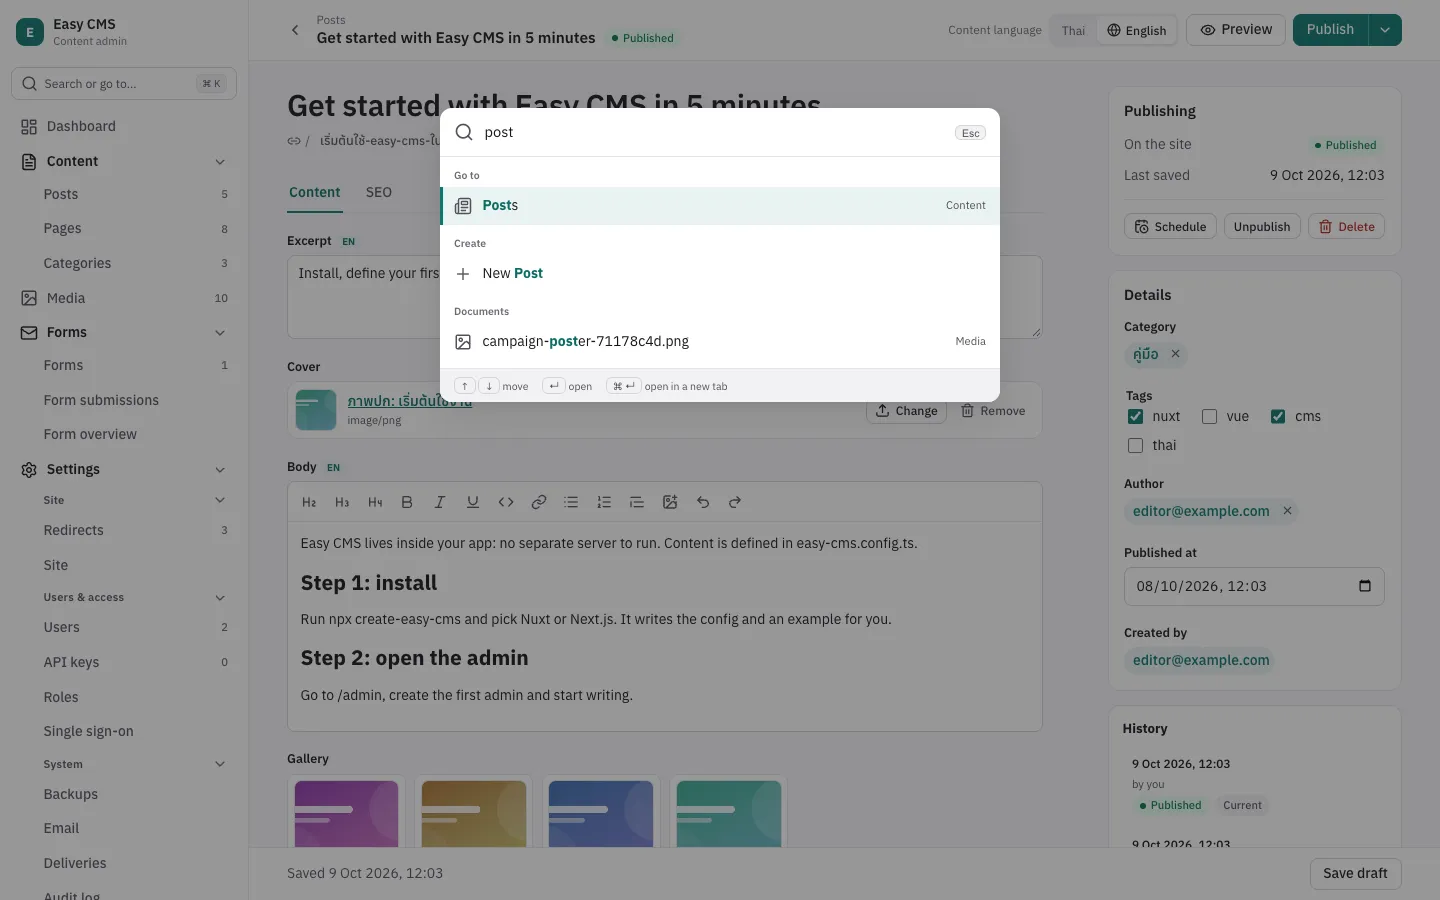Viewport: 1440px width, 900px height.
Task: Focus the command palette search field
Action: [x=712, y=132]
